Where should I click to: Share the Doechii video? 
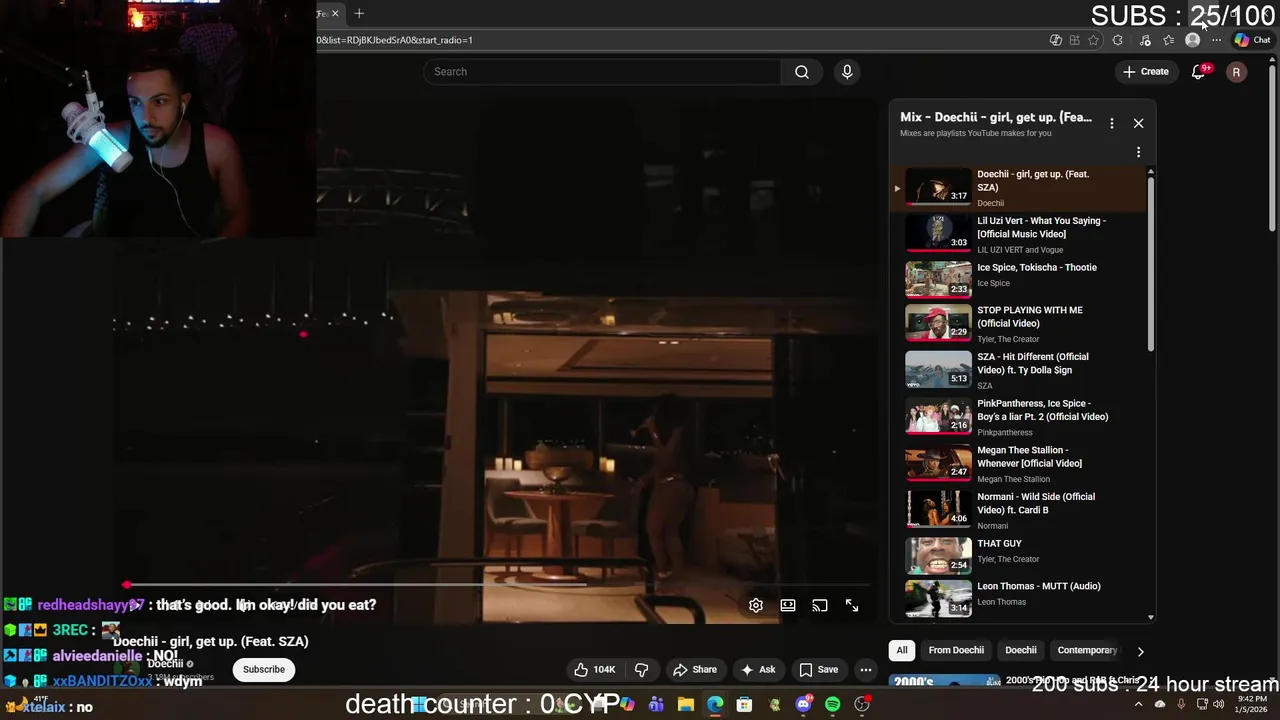(694, 669)
